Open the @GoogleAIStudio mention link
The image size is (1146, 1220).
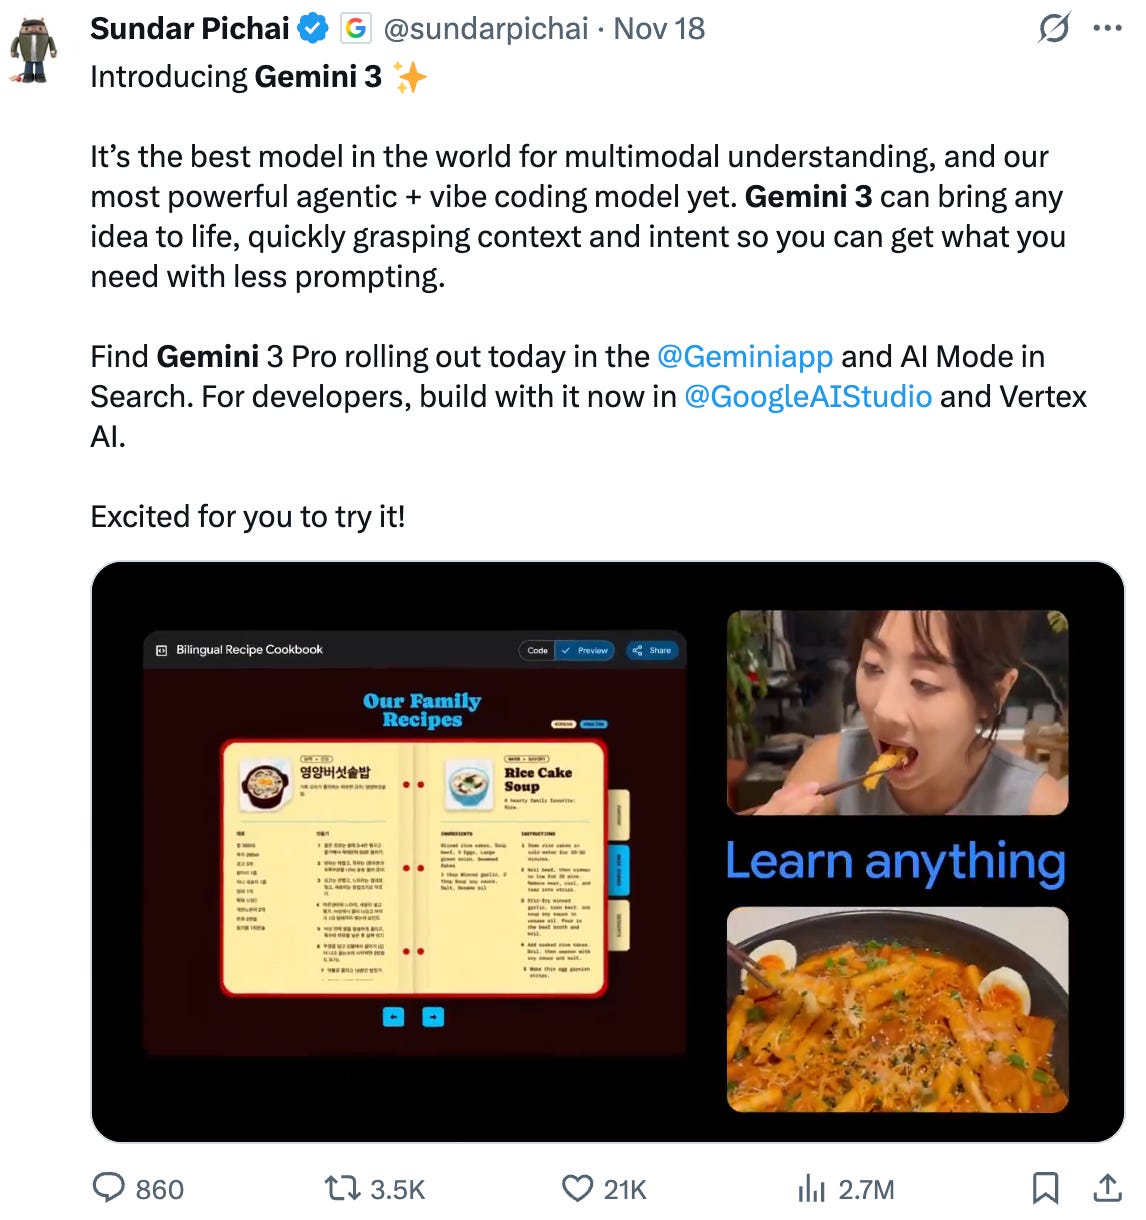click(808, 397)
